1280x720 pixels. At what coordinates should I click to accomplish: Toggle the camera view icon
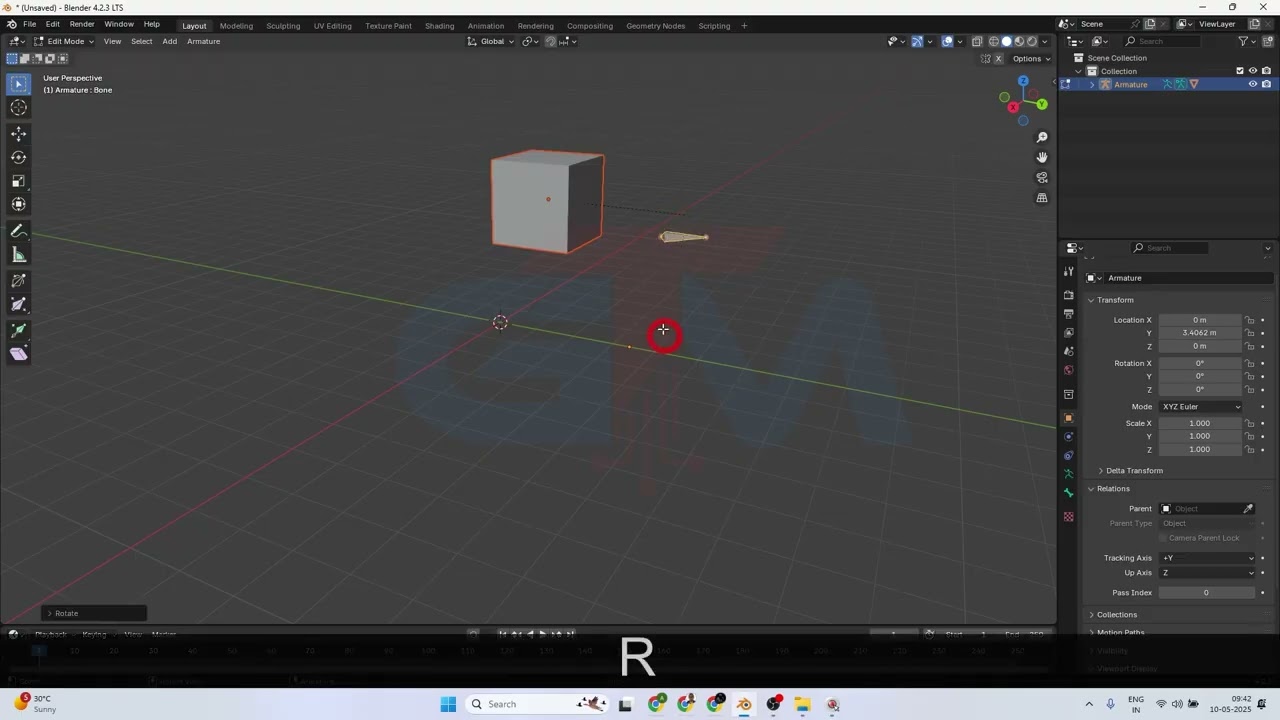click(x=1042, y=178)
